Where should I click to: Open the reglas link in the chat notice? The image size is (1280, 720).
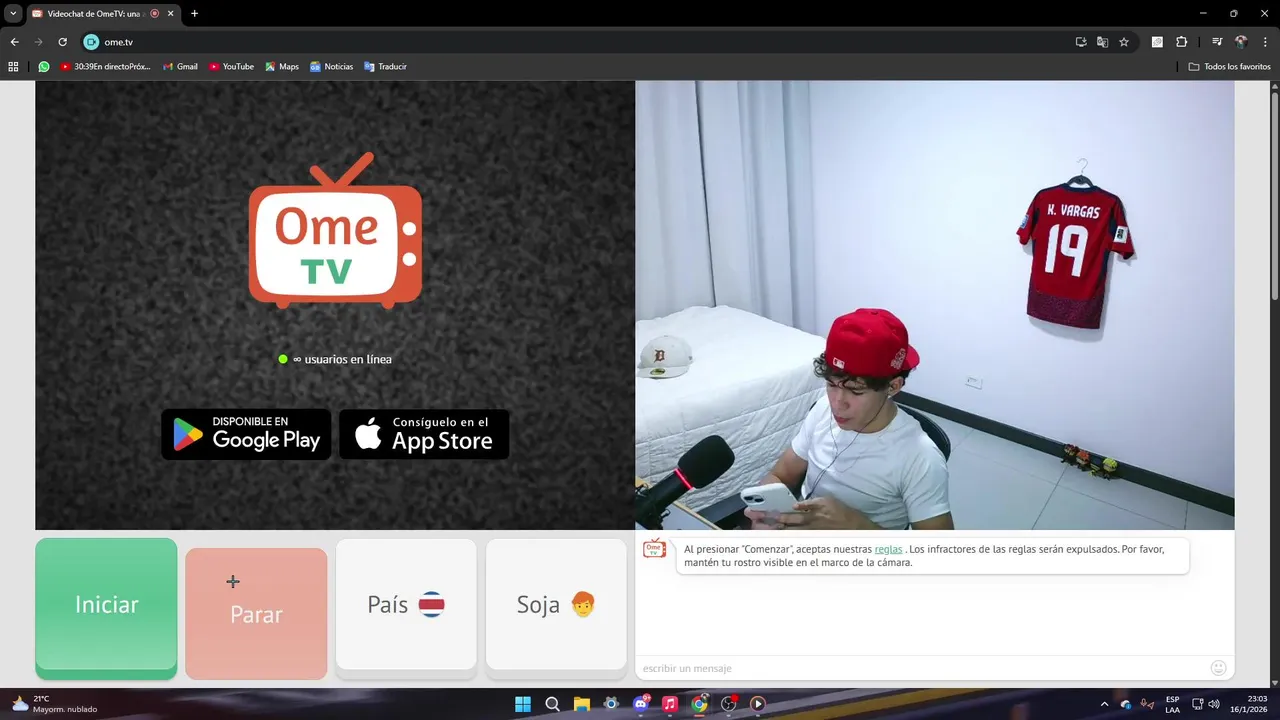pyautogui.click(x=888, y=549)
